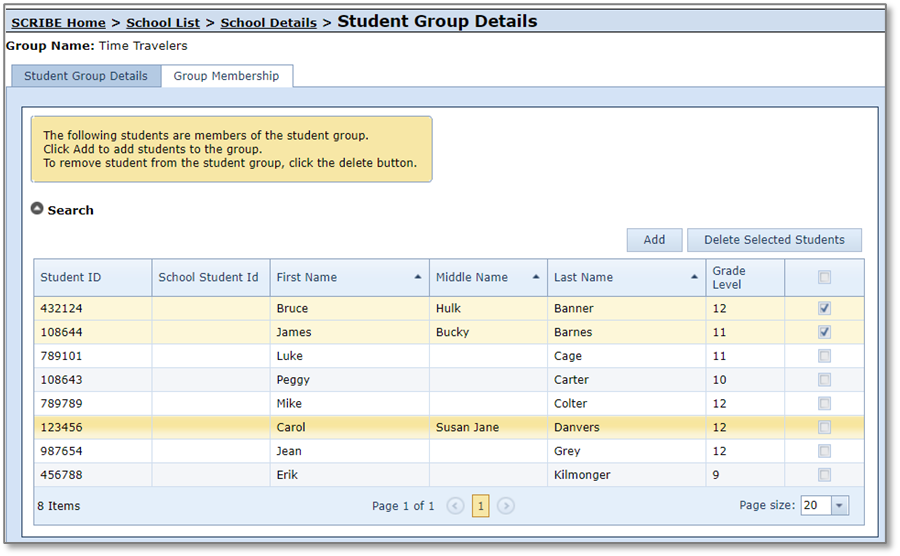
Task: Click first name Peggy
Action: (x=293, y=380)
